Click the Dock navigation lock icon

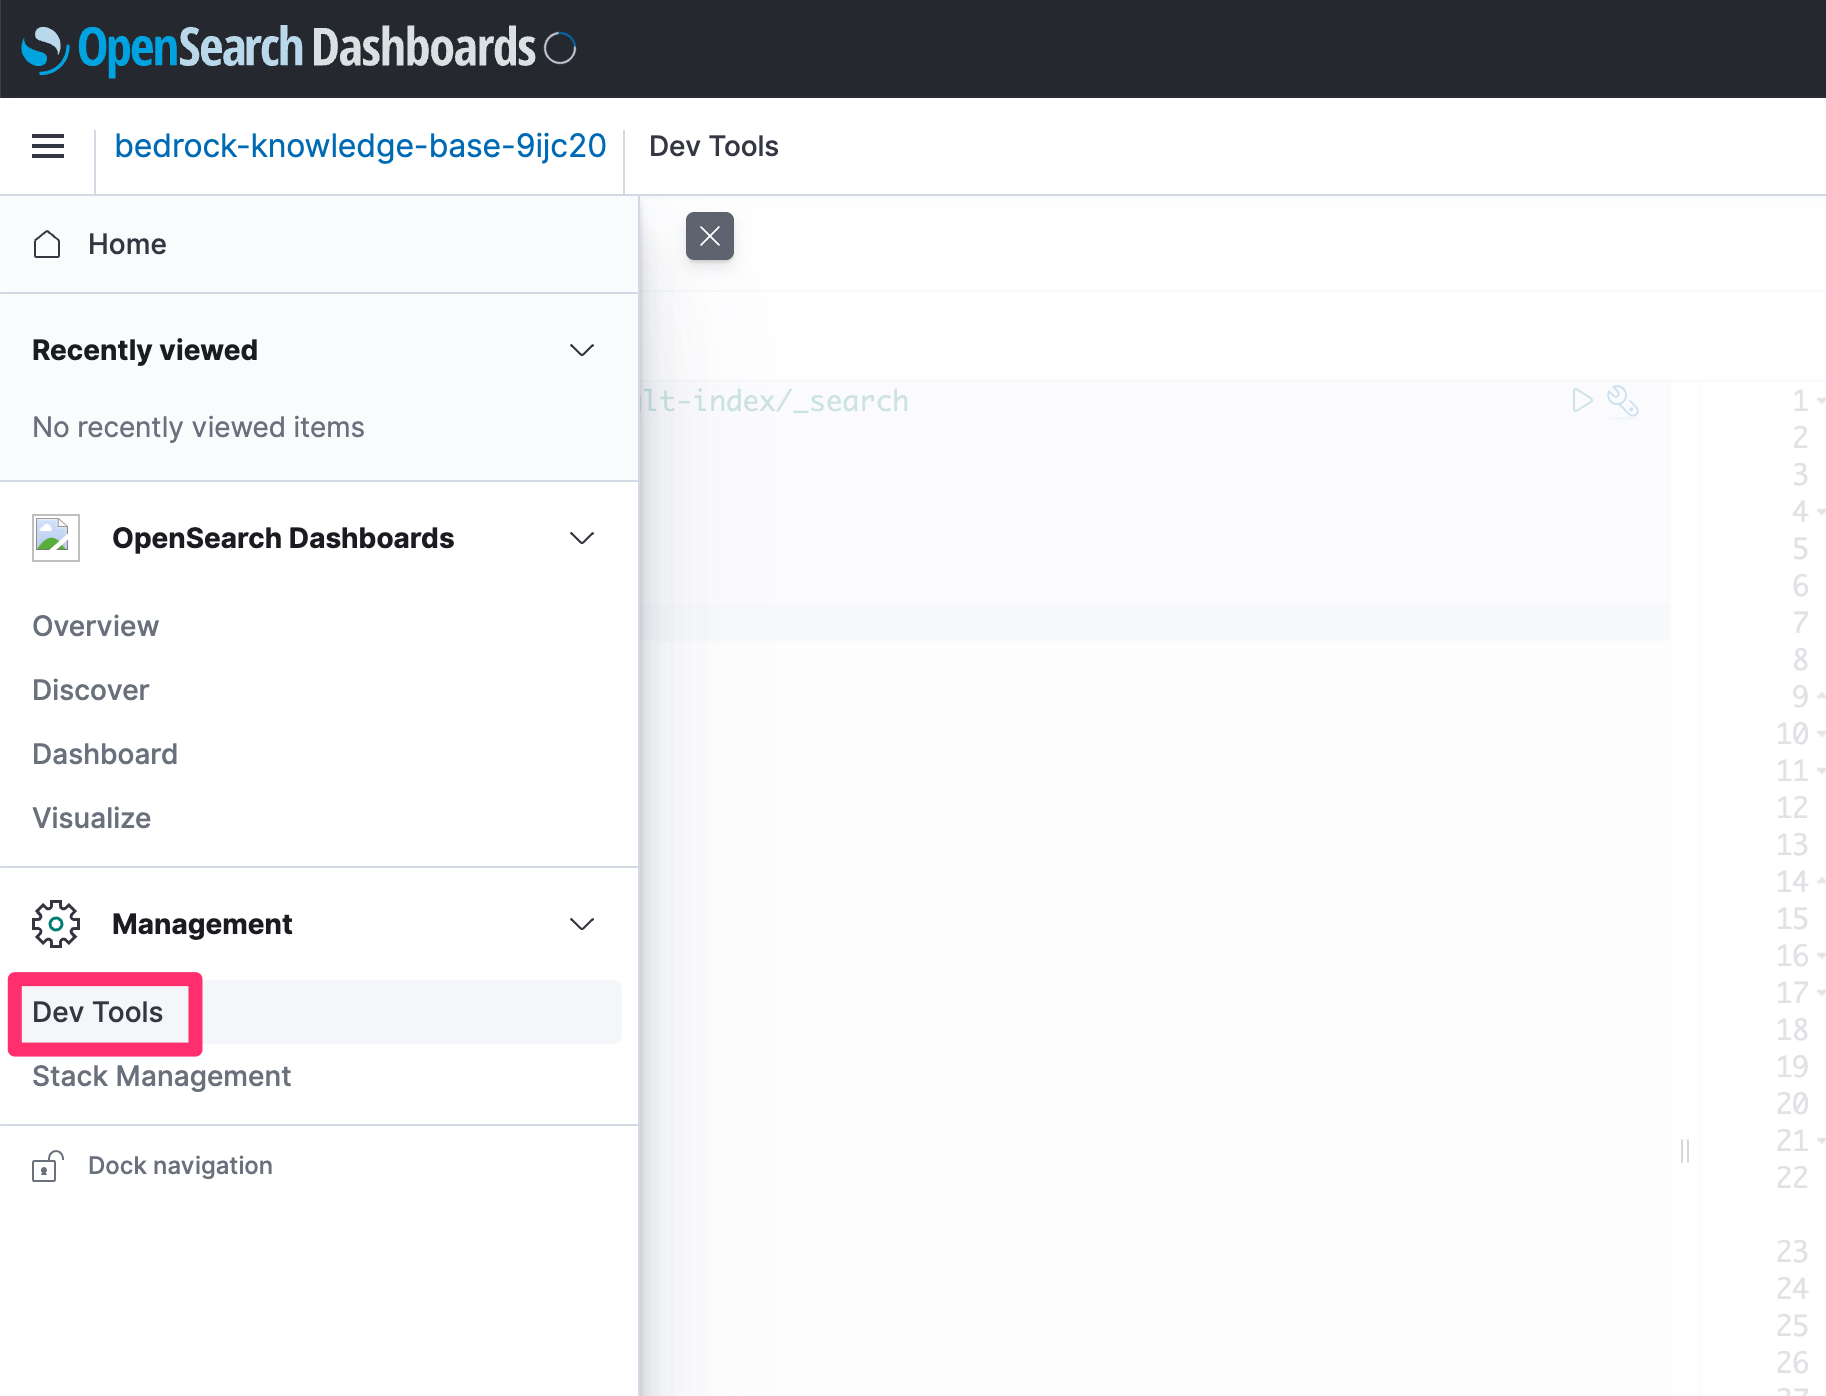coord(47,1166)
